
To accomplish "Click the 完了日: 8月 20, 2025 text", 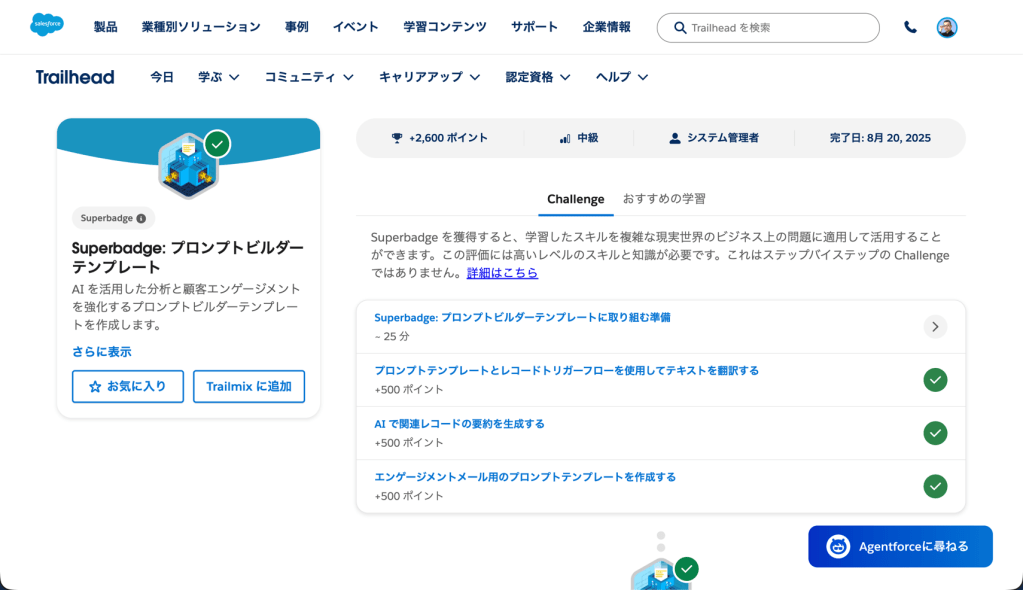I will click(880, 138).
